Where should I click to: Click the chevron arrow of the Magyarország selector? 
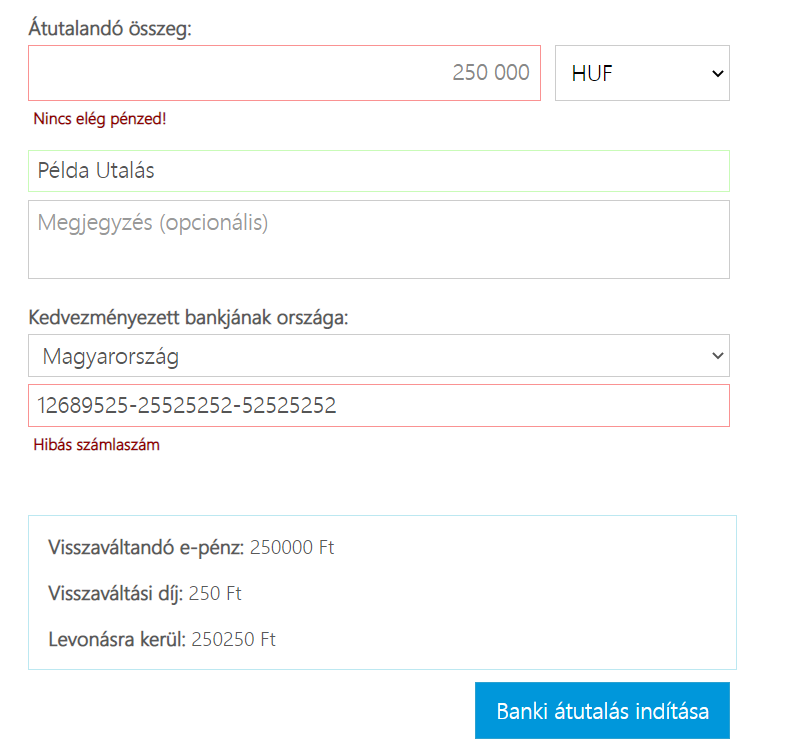[718, 356]
